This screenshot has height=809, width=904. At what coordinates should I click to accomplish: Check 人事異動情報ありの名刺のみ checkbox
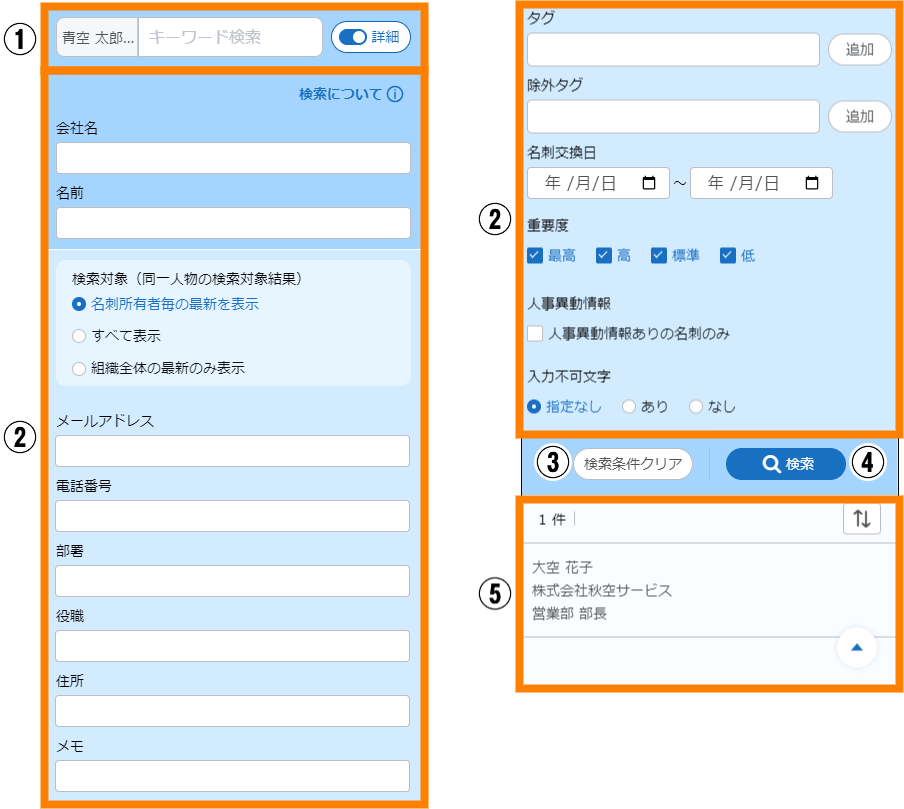[536, 333]
